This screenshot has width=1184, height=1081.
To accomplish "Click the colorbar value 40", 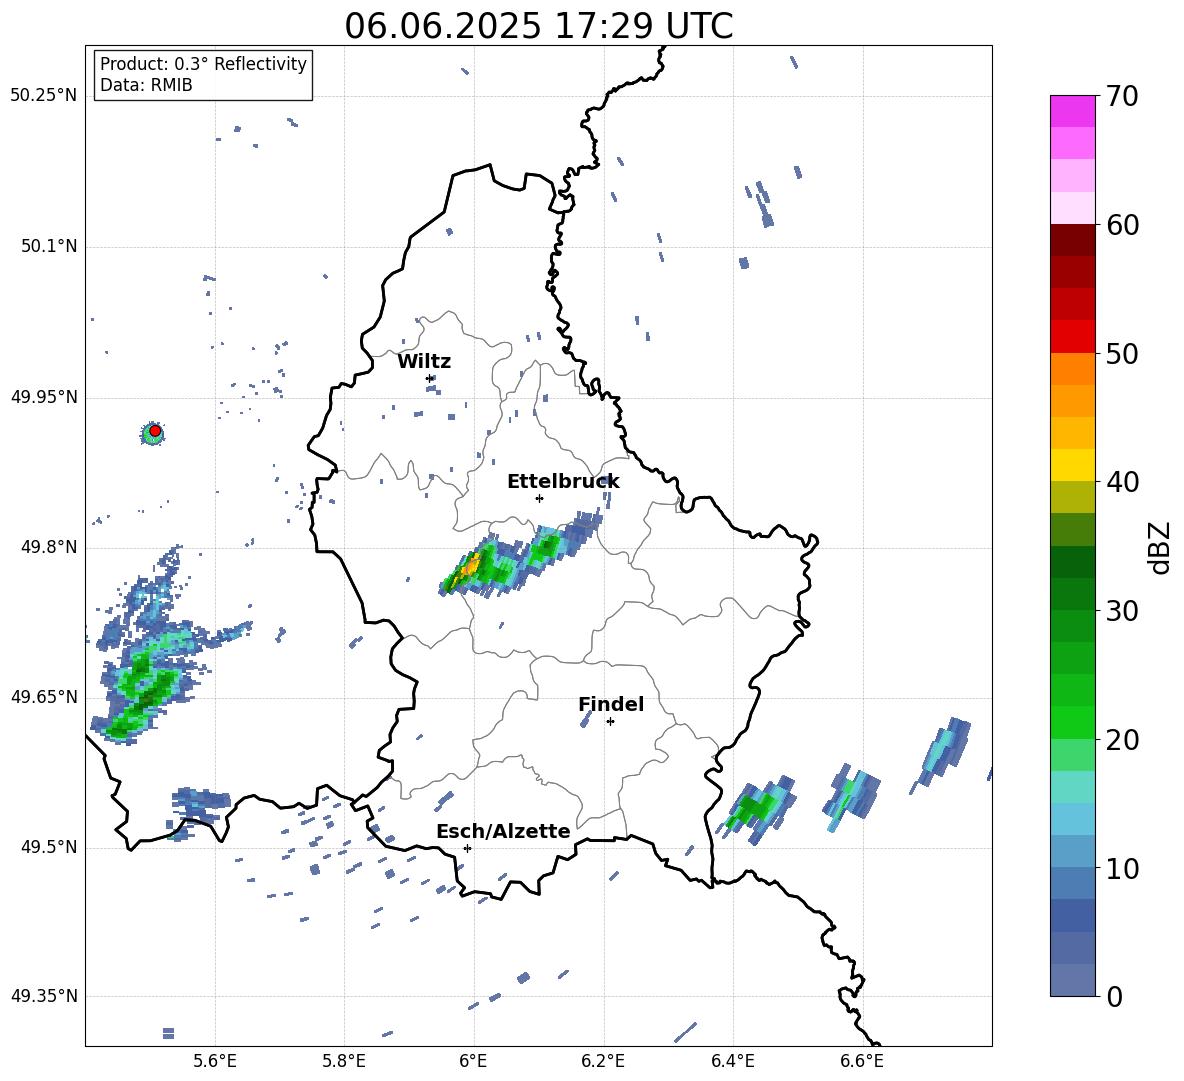I will click(1122, 482).
